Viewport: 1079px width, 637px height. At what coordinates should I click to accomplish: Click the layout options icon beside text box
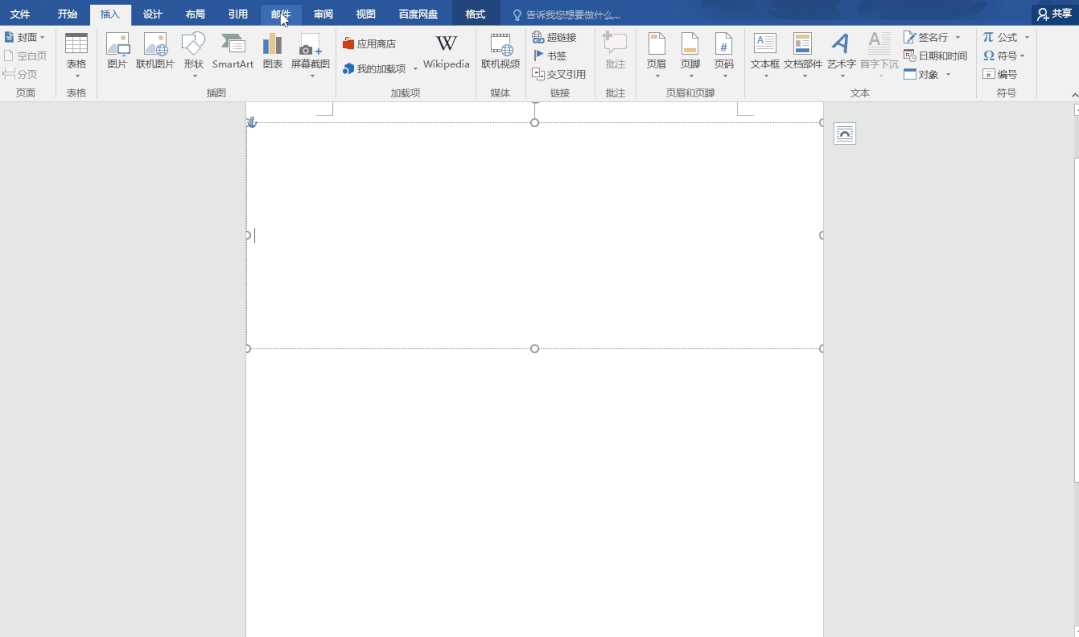pos(845,134)
